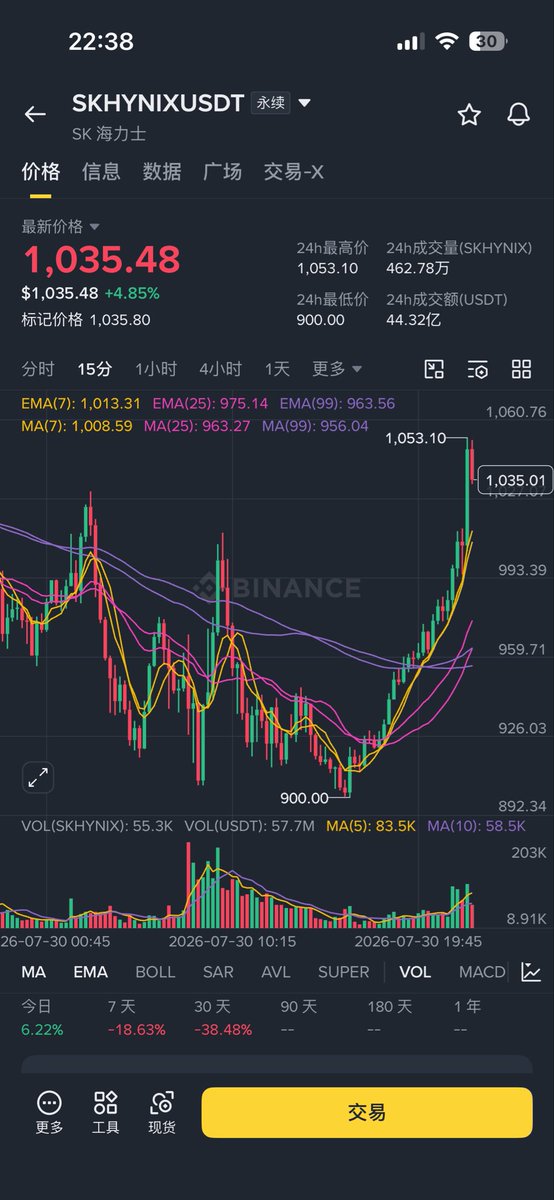Tap the 永续 perpetual contract tag
The image size is (554, 1200).
pyautogui.click(x=272, y=103)
